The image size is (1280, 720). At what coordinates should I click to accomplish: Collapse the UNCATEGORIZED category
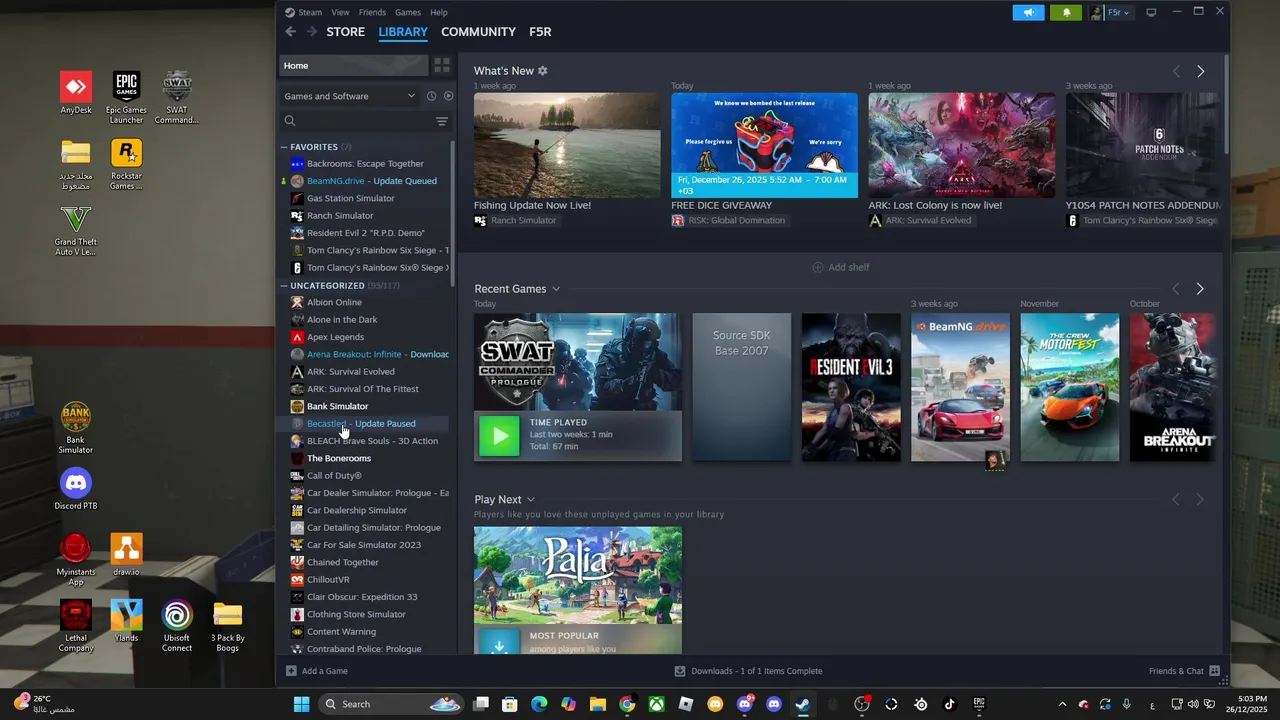pyautogui.click(x=284, y=286)
